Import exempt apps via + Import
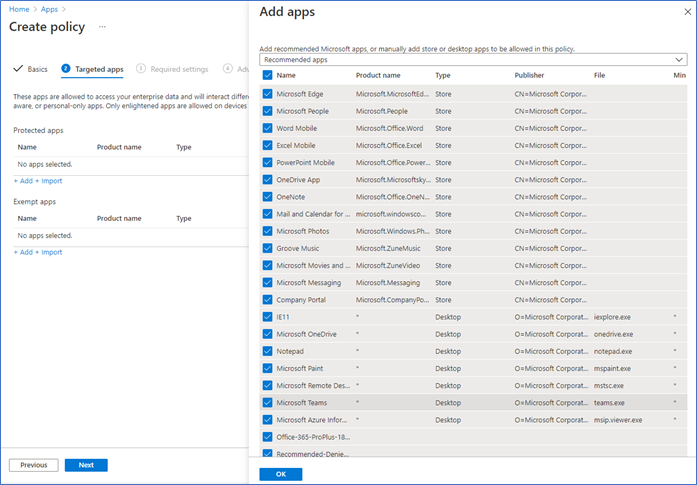697x485 pixels. (48, 252)
